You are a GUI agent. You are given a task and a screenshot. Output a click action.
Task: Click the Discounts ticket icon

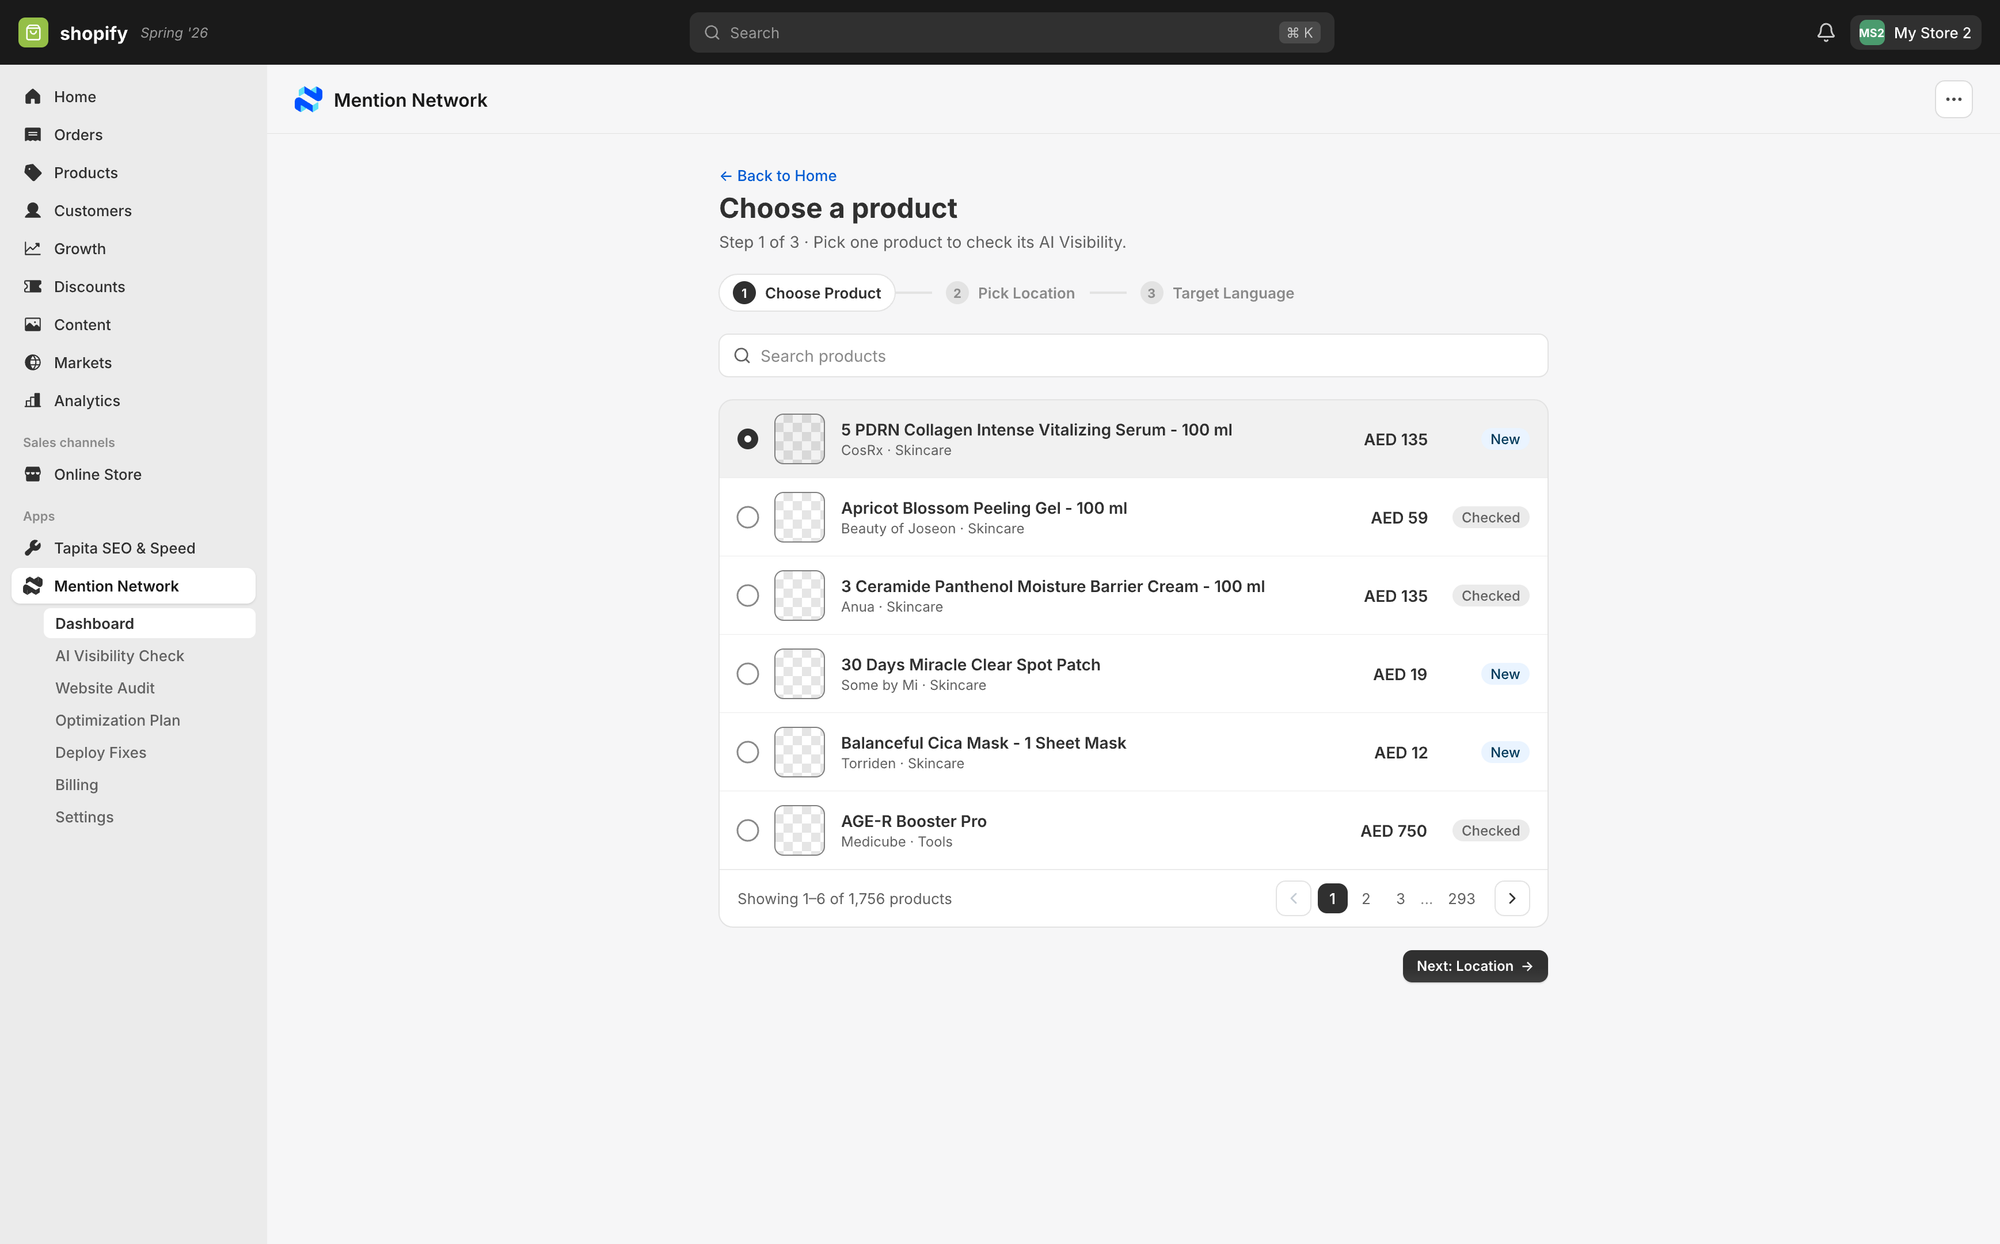[33, 287]
